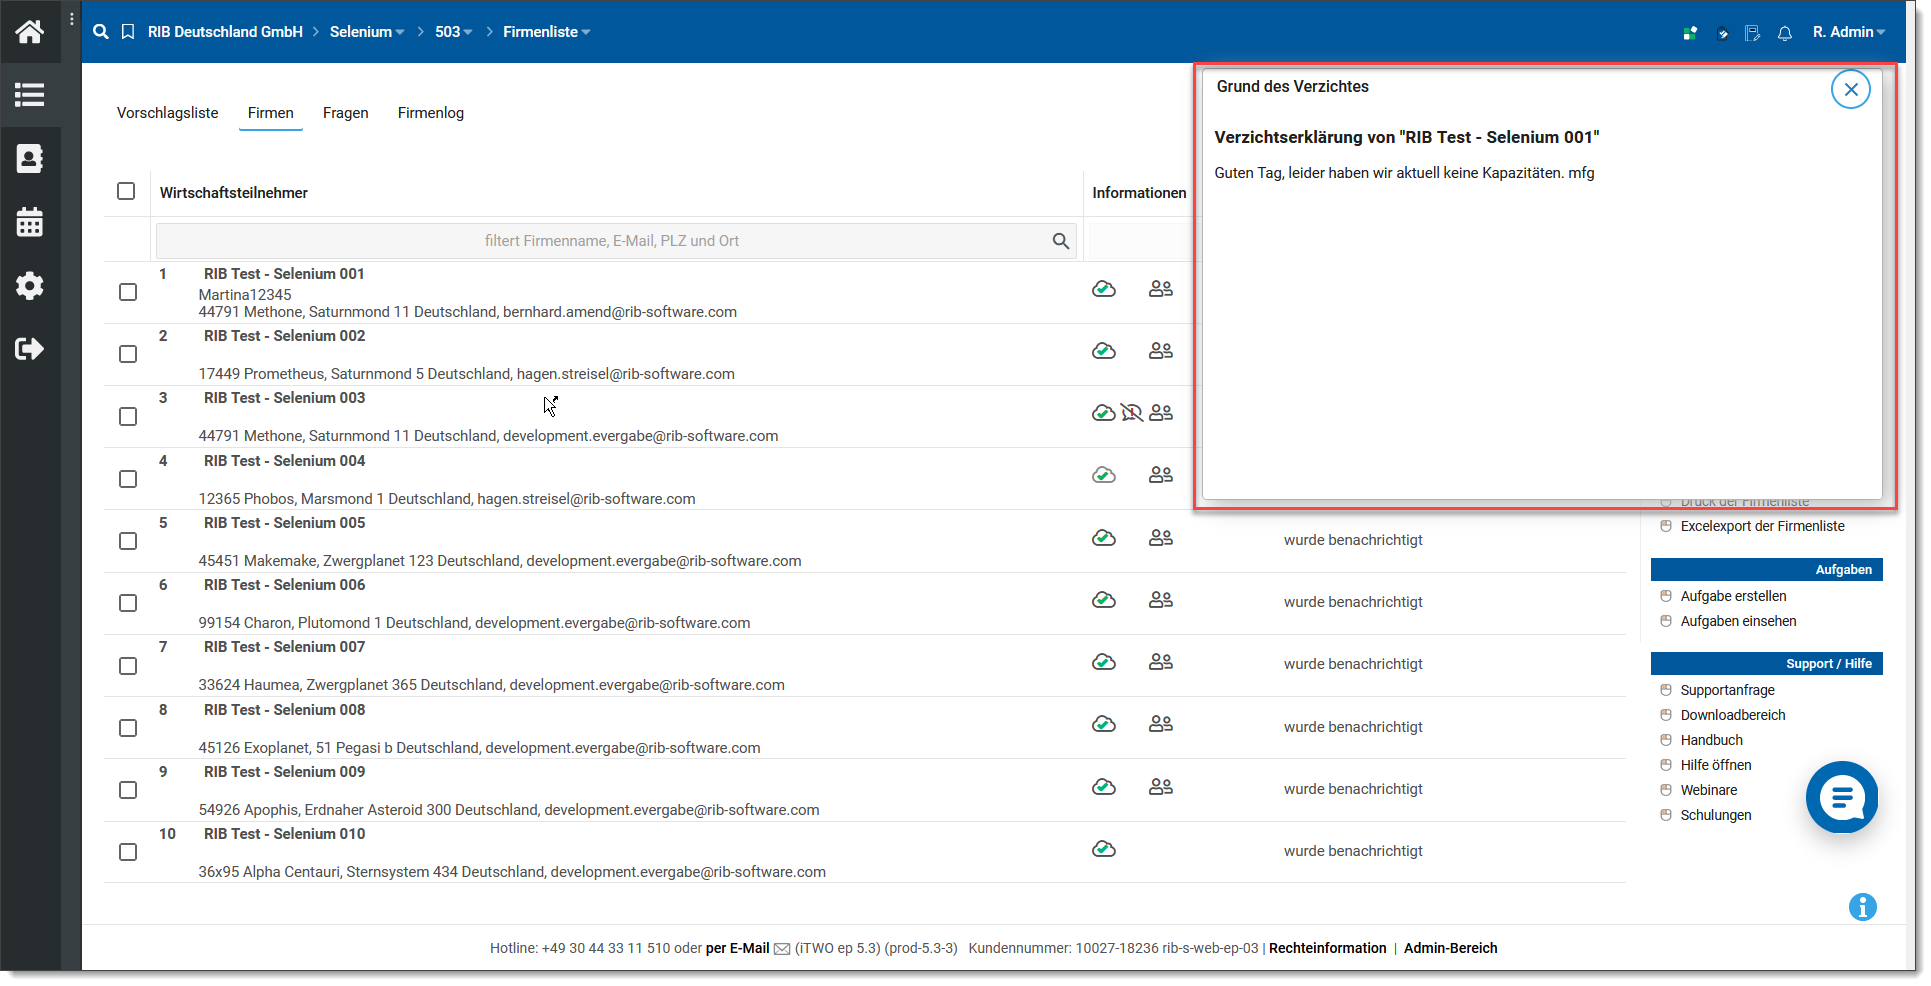Open the calendar icon in sidebar

tap(30, 222)
